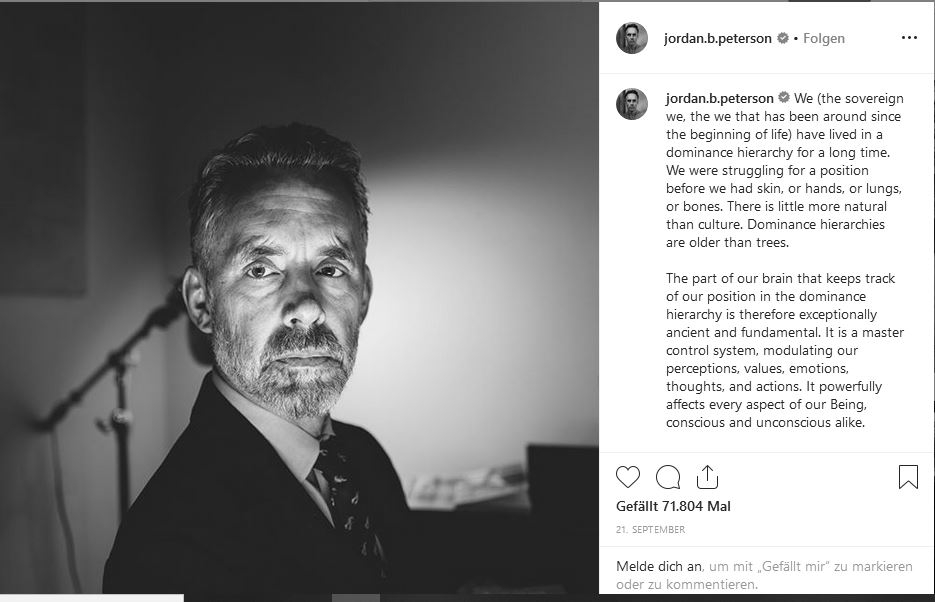Open more options three-dot menu

tap(909, 38)
